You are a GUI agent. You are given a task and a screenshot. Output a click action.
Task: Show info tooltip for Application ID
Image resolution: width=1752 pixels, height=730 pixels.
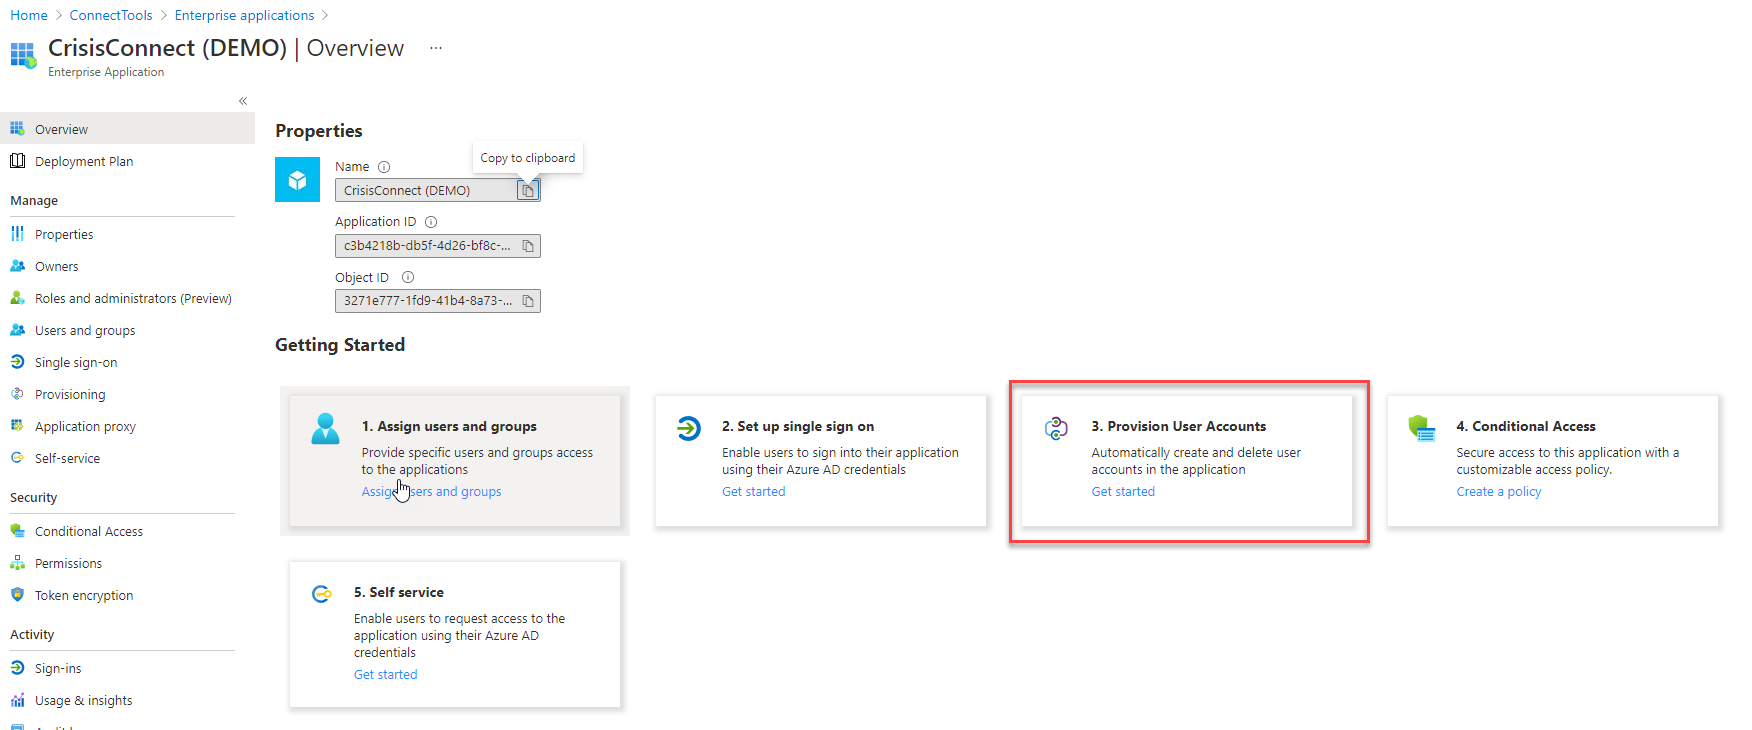click(431, 222)
